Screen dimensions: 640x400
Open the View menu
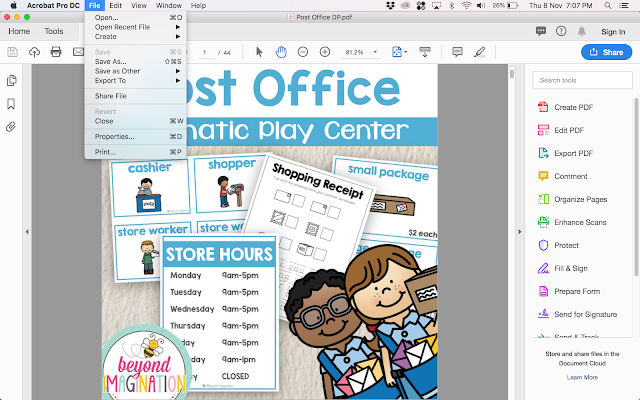pyautogui.click(x=139, y=5)
